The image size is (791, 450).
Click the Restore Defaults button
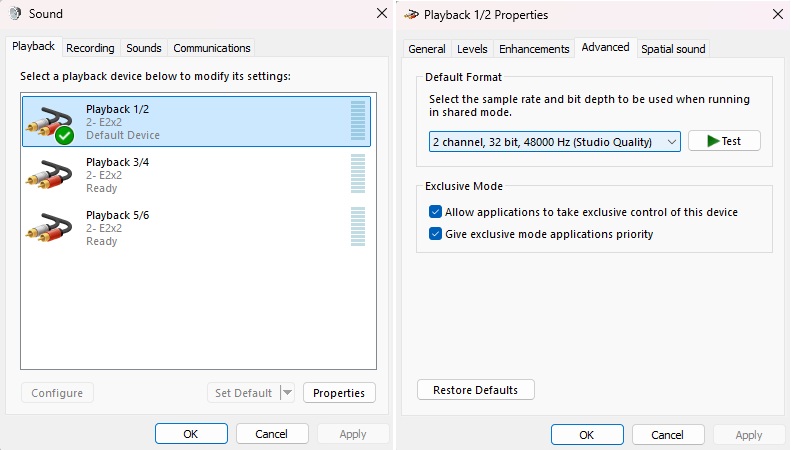point(475,390)
